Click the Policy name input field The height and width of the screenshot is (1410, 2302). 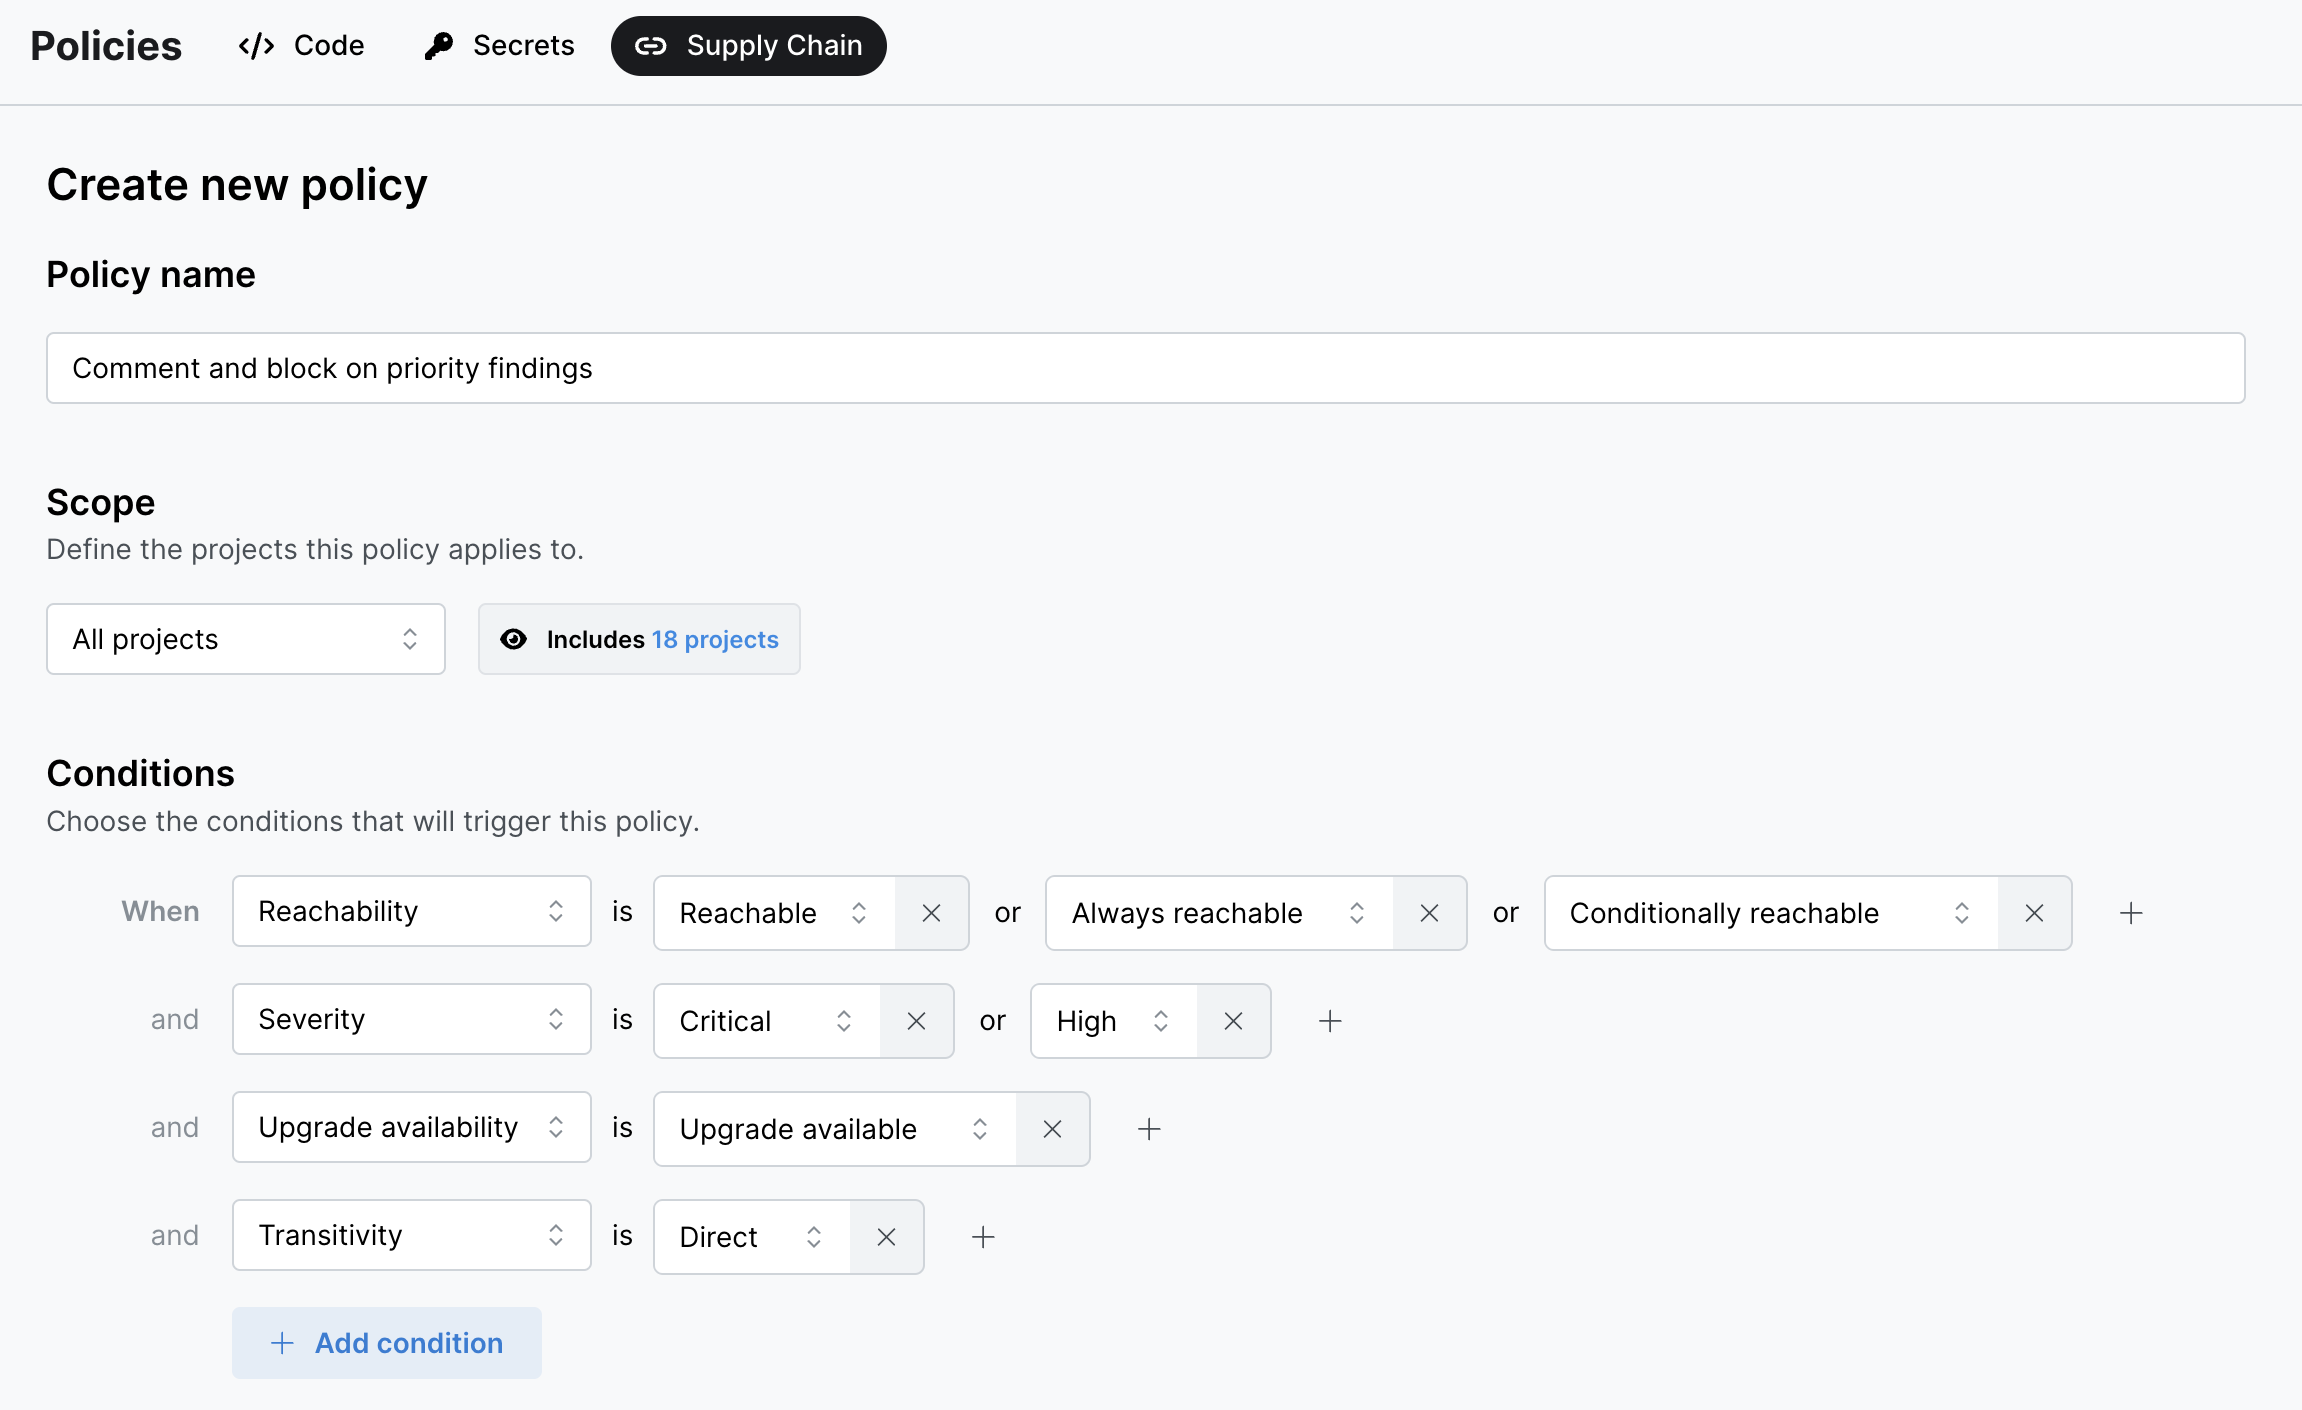tap(1145, 368)
